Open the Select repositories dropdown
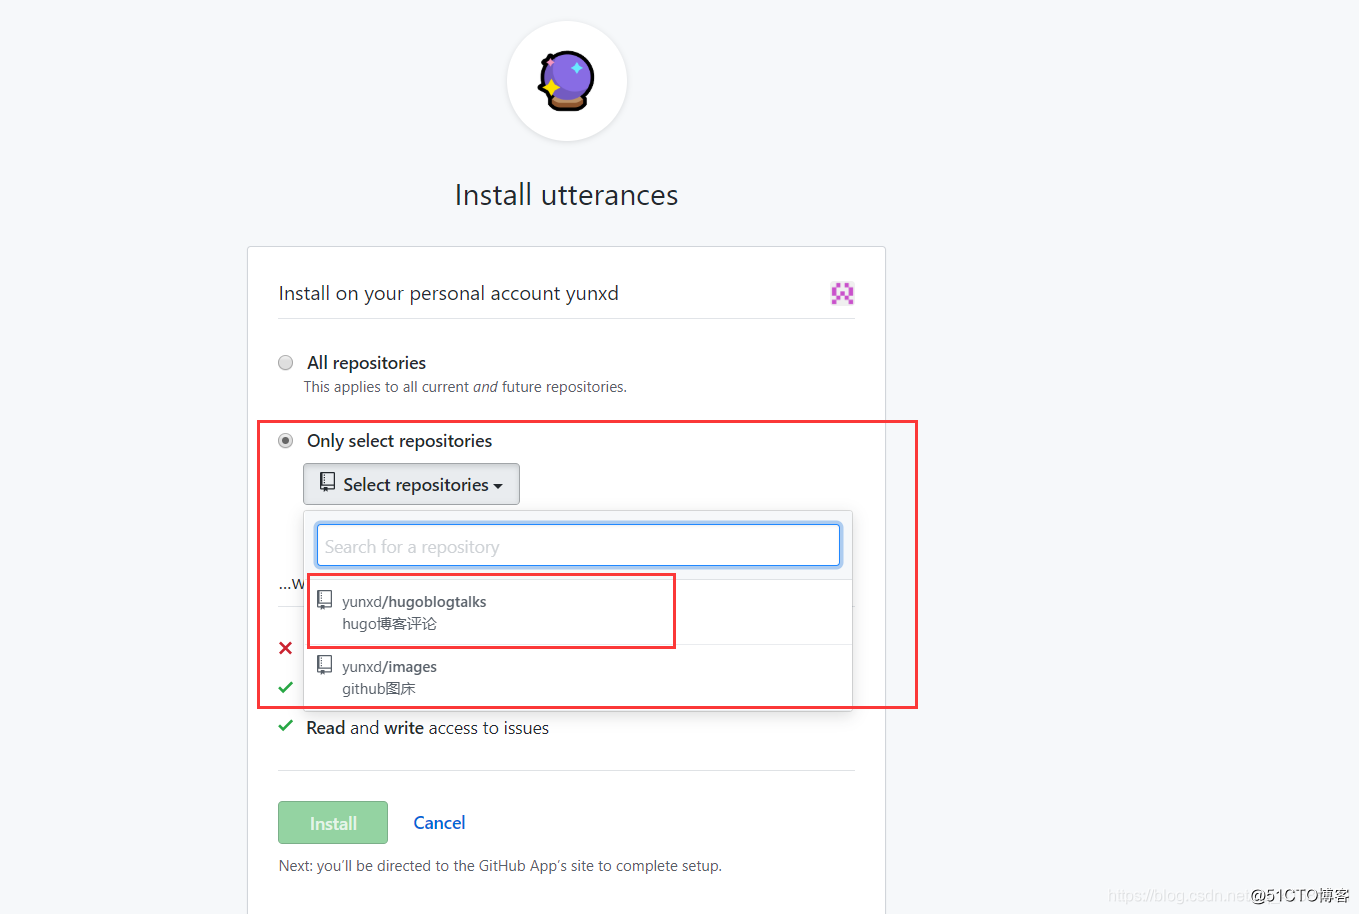 pyautogui.click(x=411, y=485)
